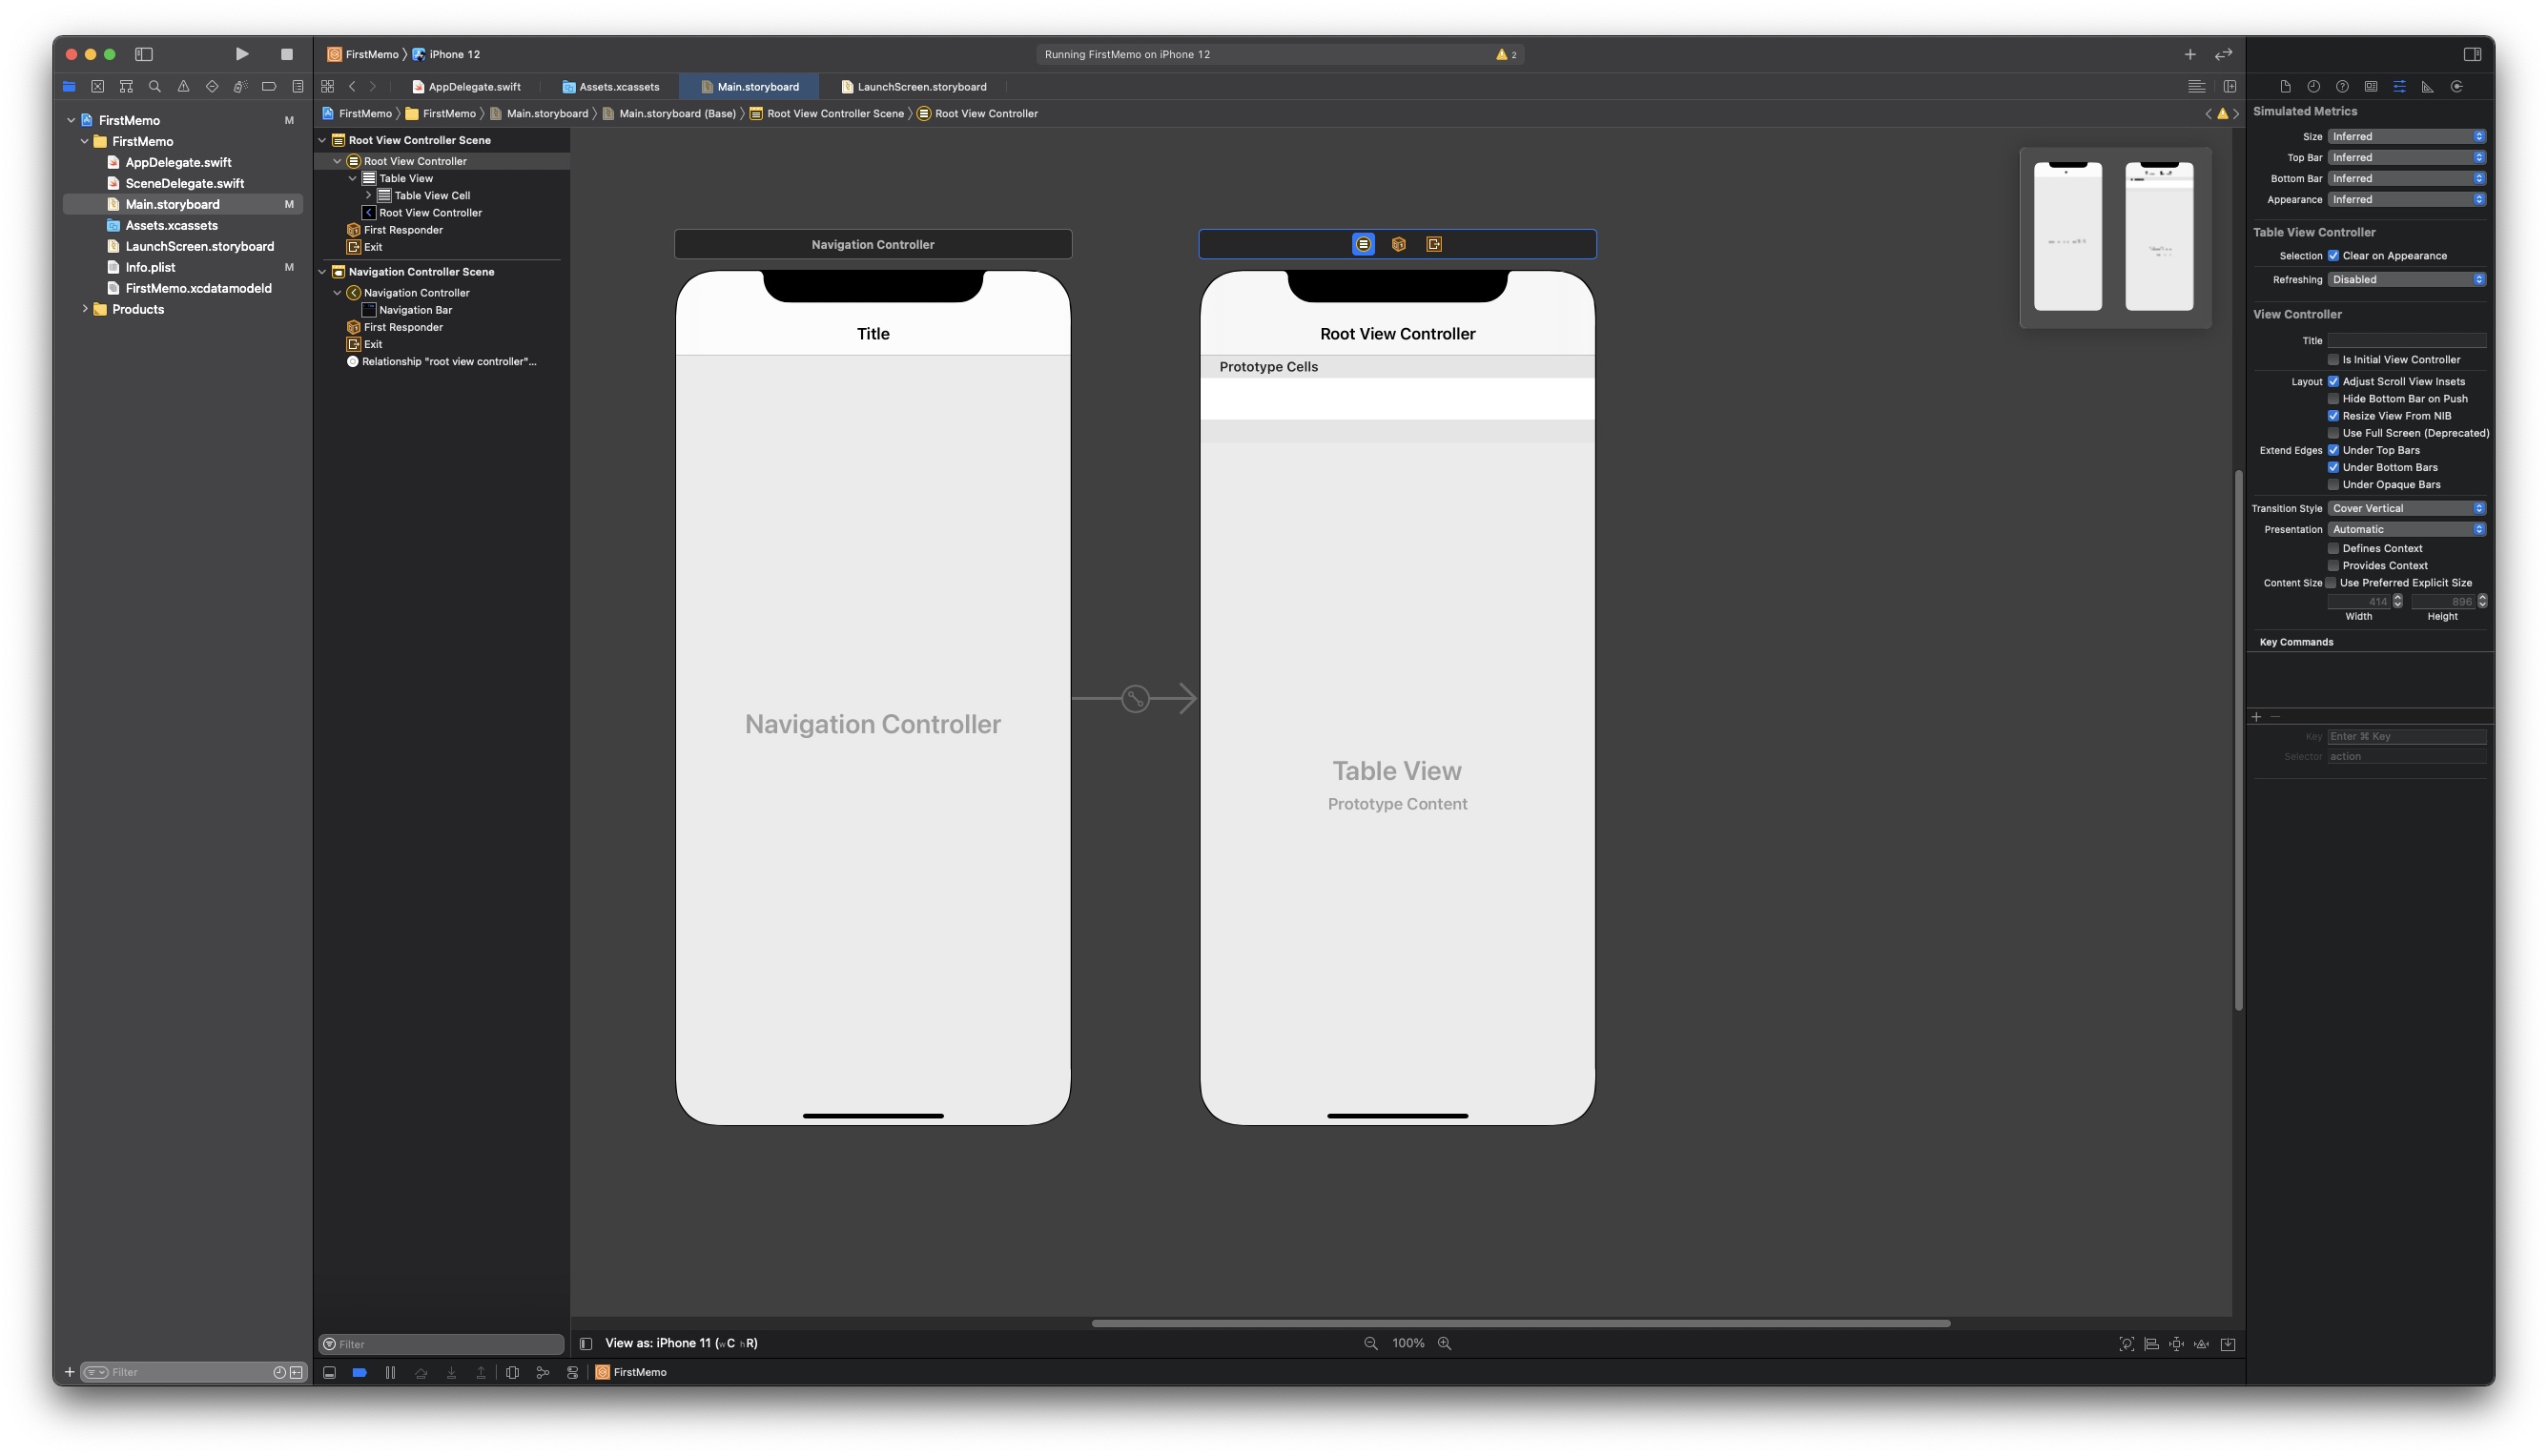Image resolution: width=2548 pixels, height=1456 pixels.
Task: Open the Refreshing dropdown
Action: pos(2406,280)
